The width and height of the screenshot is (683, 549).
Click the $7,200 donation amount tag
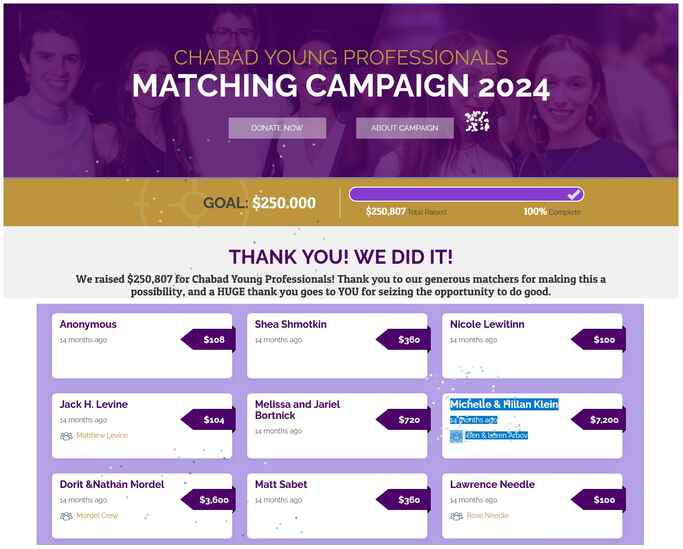(x=602, y=420)
